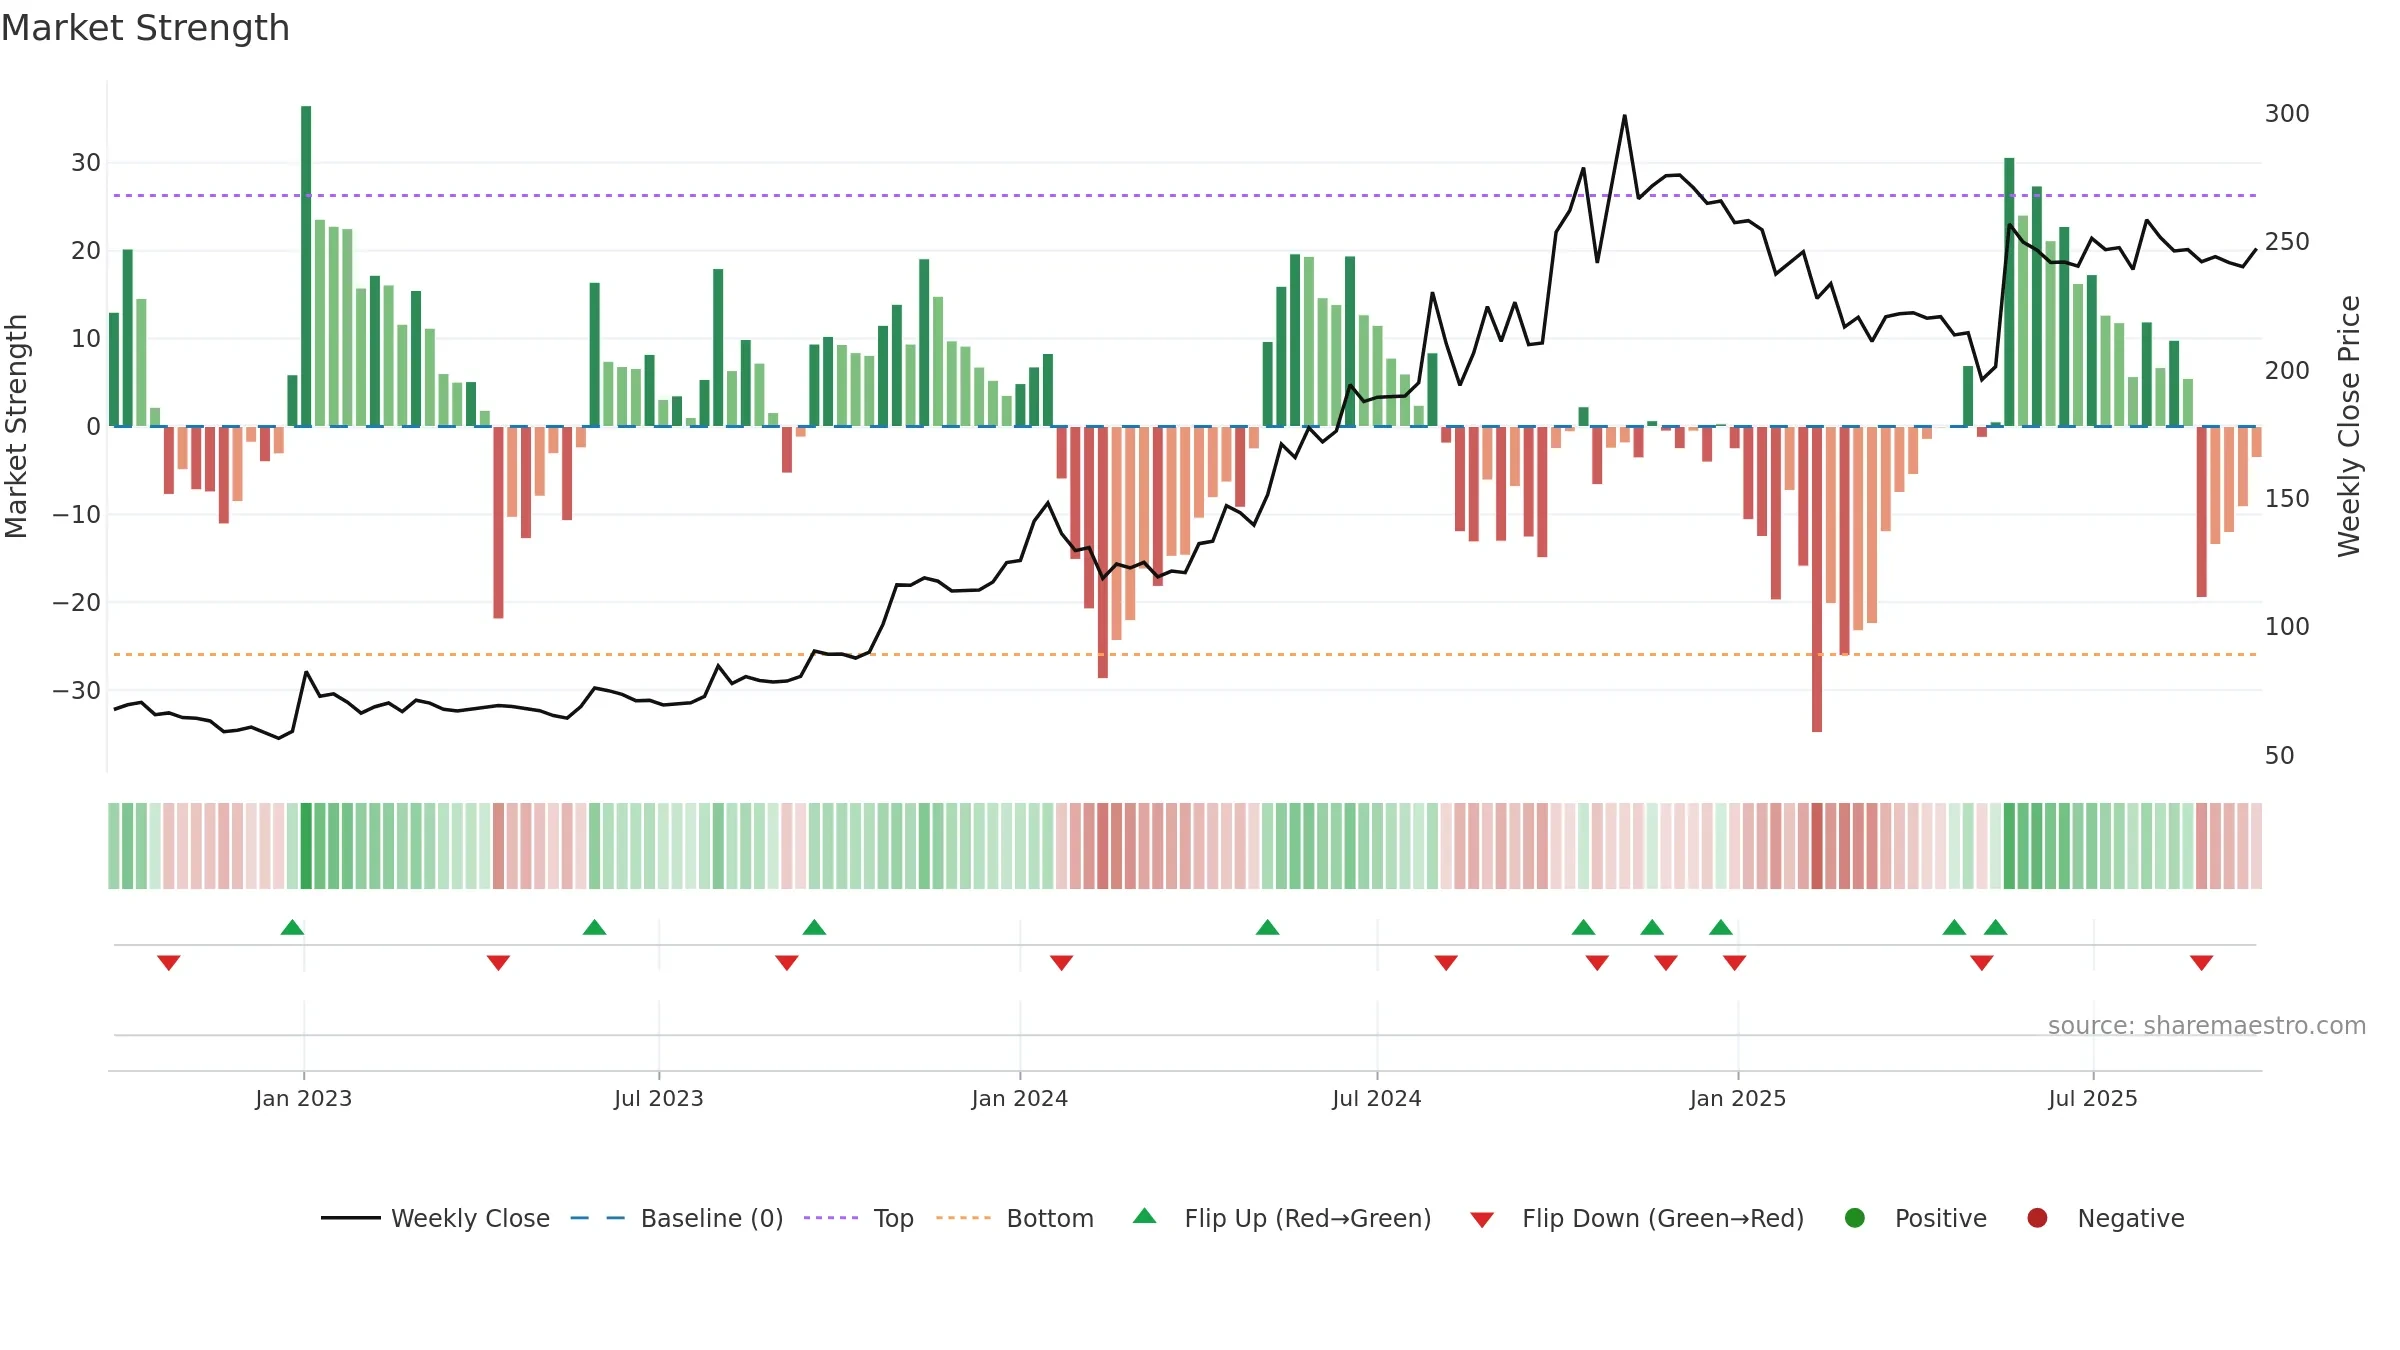Select the flip-up marker just before Jan 2023
Viewport: 2400px width, 1350px height.
click(x=292, y=927)
